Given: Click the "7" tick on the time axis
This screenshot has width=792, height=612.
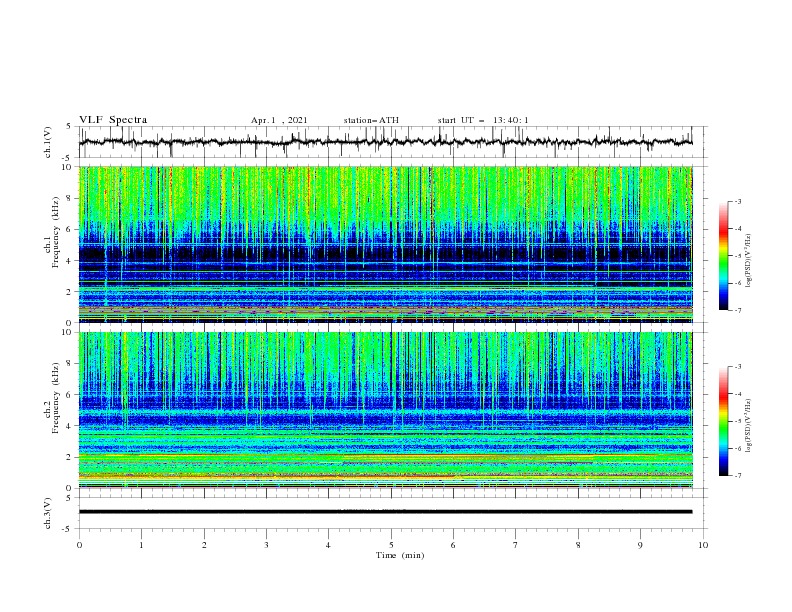Looking at the screenshot, I should (516, 545).
